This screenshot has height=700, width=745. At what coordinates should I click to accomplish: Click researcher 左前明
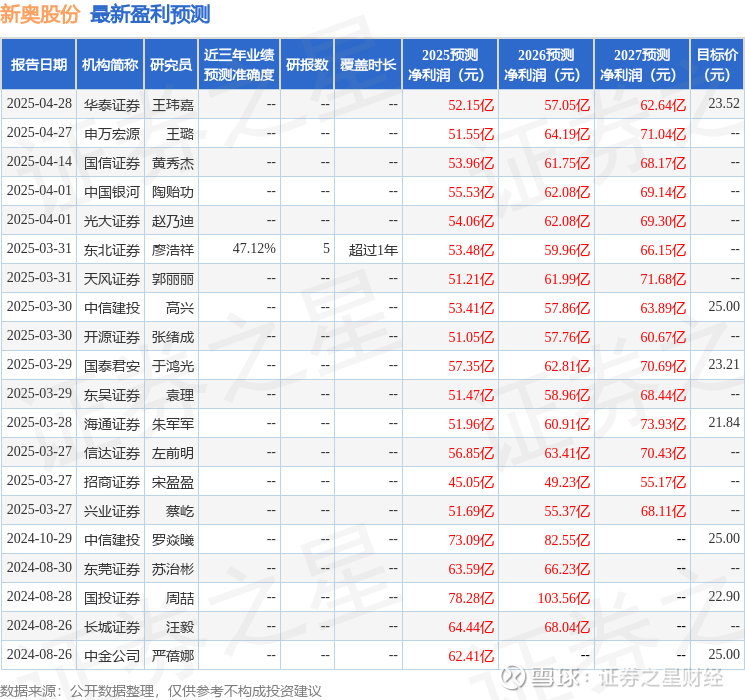click(x=172, y=453)
